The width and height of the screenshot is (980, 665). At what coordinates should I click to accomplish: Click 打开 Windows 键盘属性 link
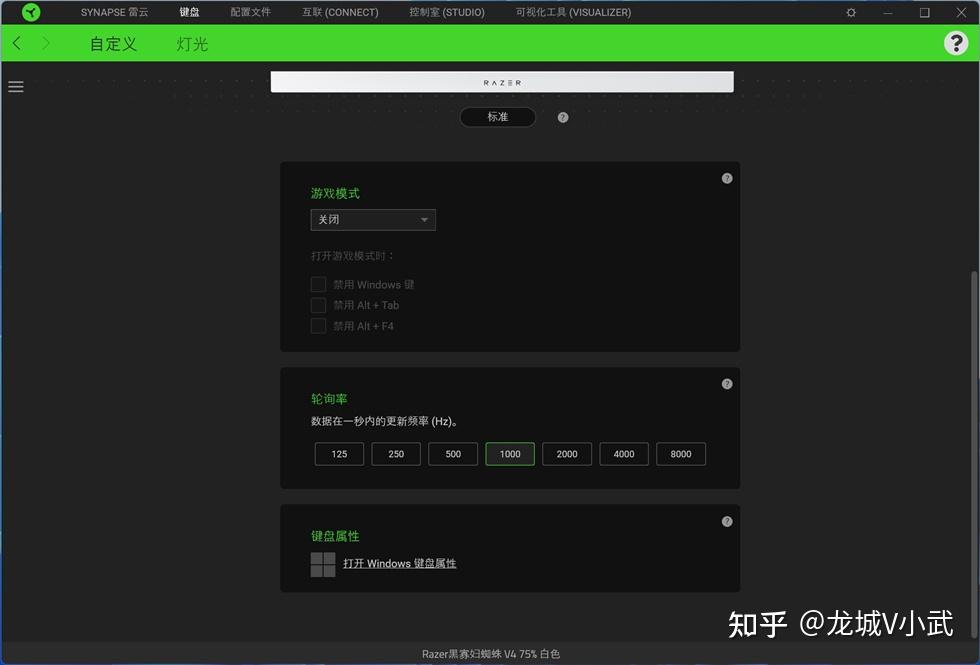coord(399,564)
